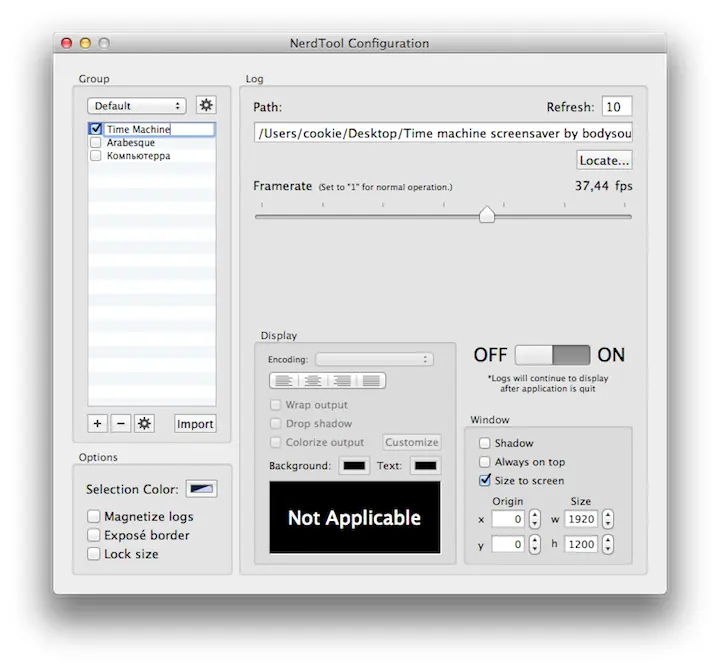Open log actions gear below the list
The image size is (720, 668).
(x=144, y=423)
